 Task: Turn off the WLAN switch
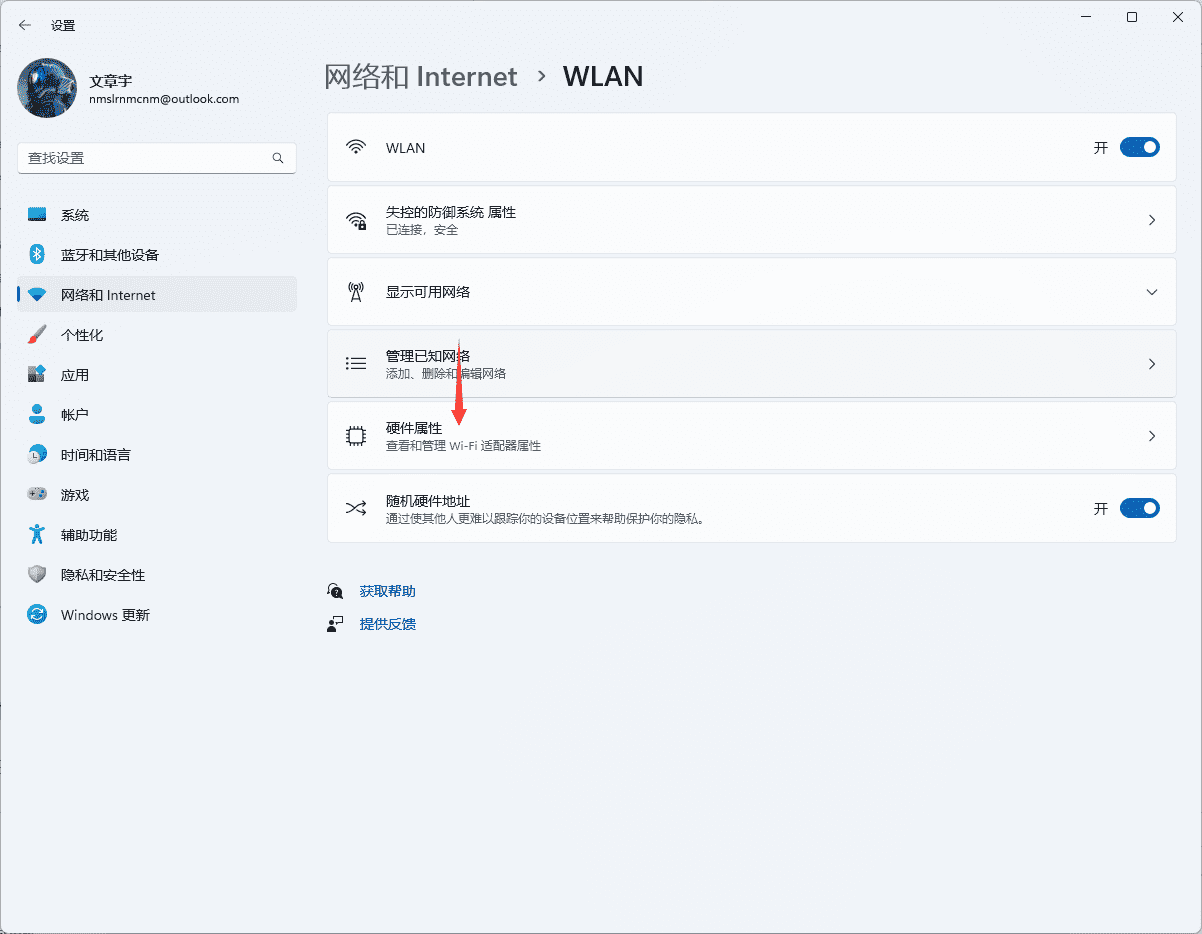(x=1139, y=146)
